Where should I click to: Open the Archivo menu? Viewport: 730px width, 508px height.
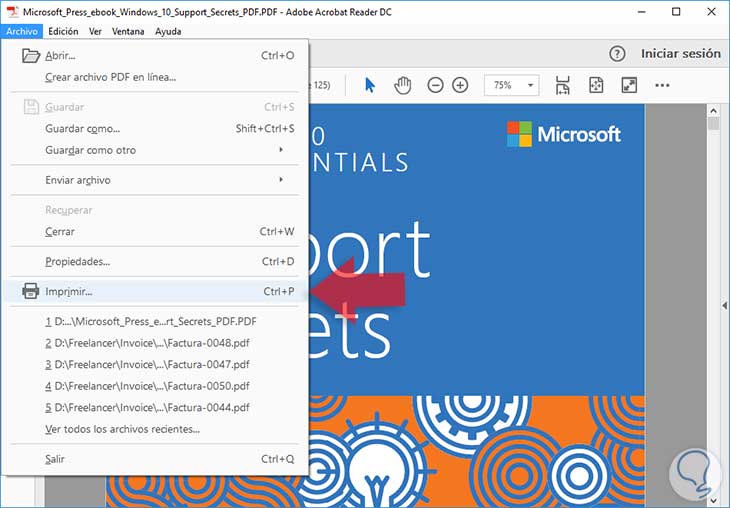click(22, 31)
